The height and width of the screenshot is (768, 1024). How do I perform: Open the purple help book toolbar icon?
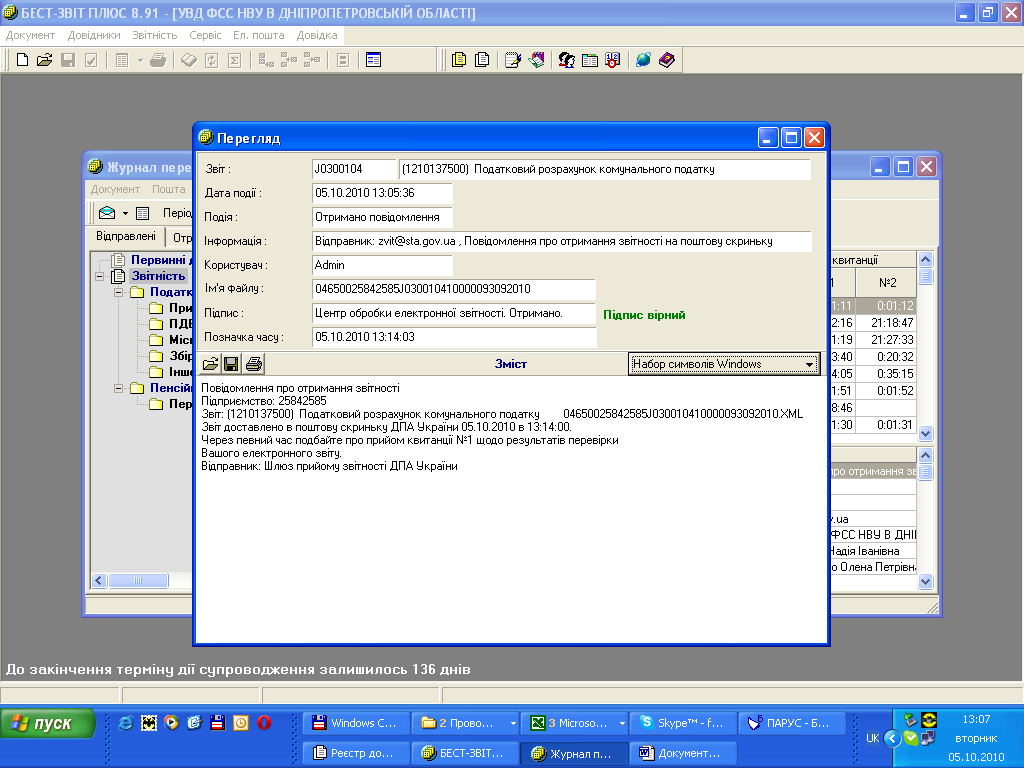(x=666, y=60)
